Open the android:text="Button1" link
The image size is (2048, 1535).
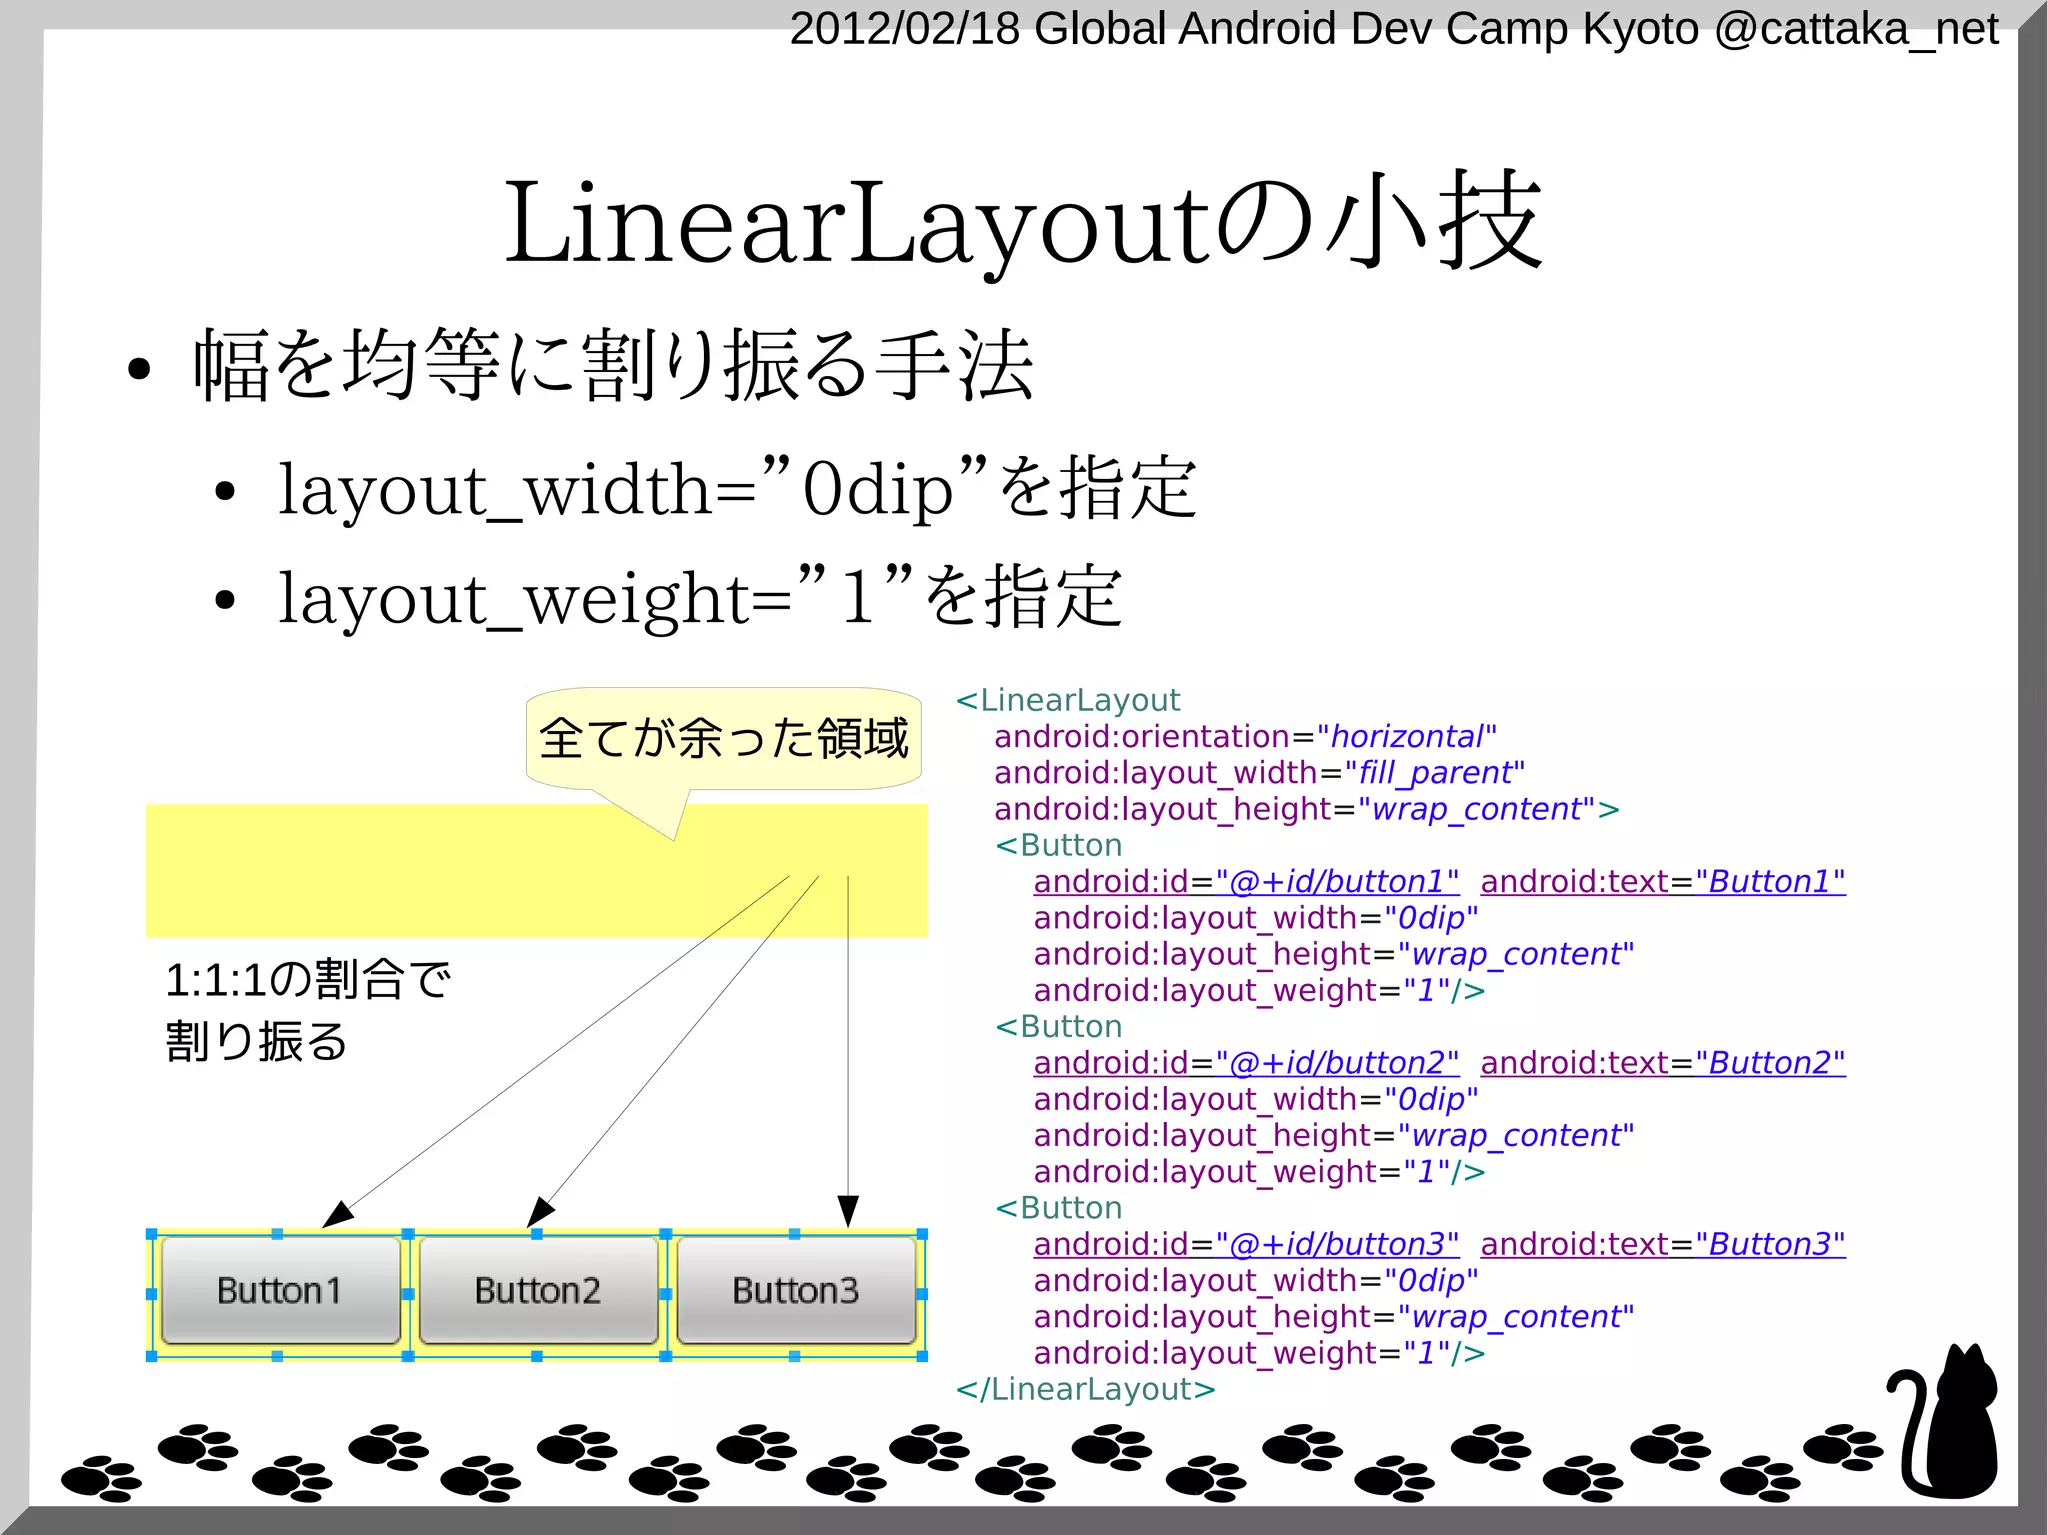click(1663, 882)
